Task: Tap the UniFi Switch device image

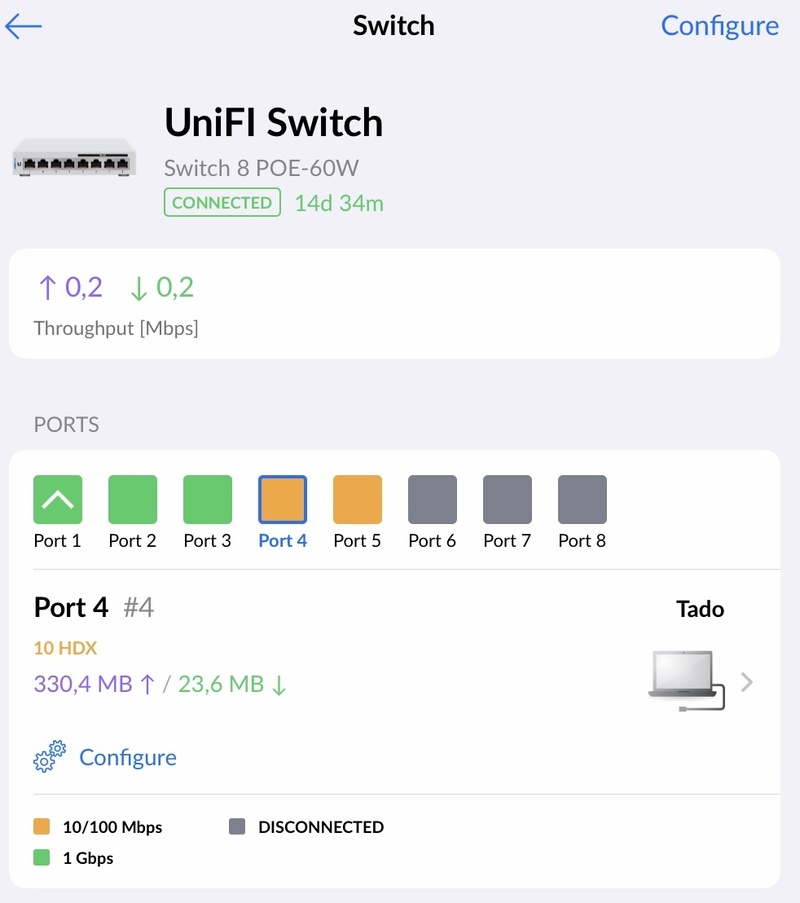Action: [x=74, y=157]
